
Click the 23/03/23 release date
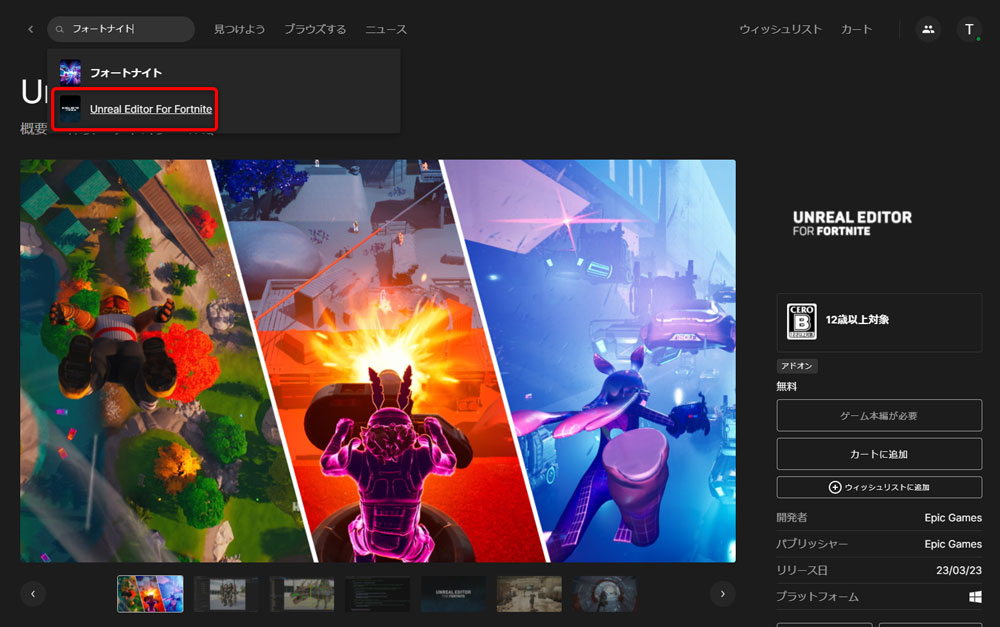(x=959, y=570)
